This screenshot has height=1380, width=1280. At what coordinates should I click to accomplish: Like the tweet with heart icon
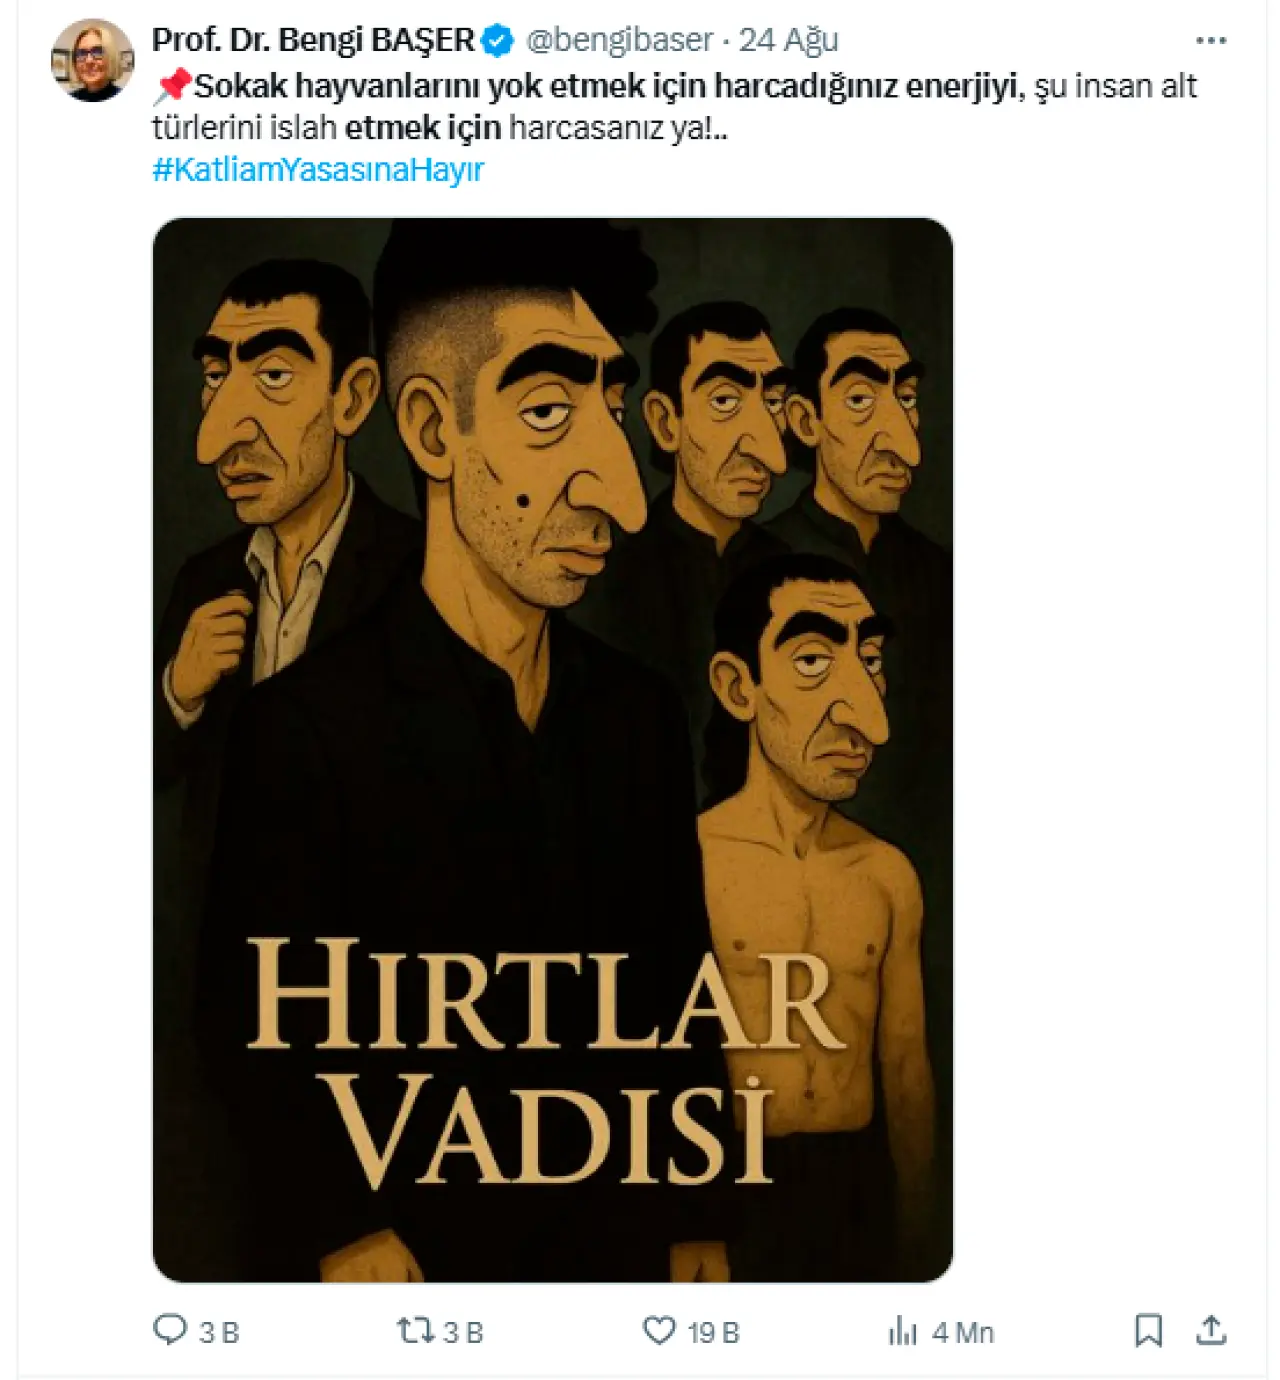click(x=659, y=1330)
